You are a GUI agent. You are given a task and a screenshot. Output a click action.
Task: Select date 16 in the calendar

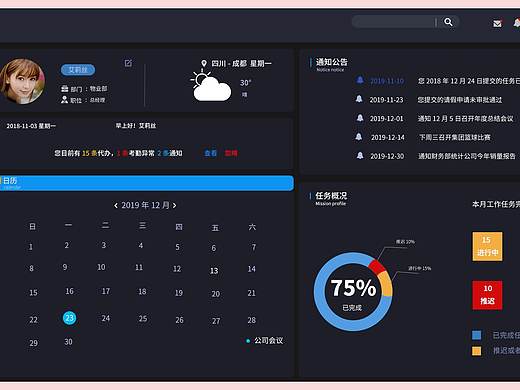[x=69, y=291]
